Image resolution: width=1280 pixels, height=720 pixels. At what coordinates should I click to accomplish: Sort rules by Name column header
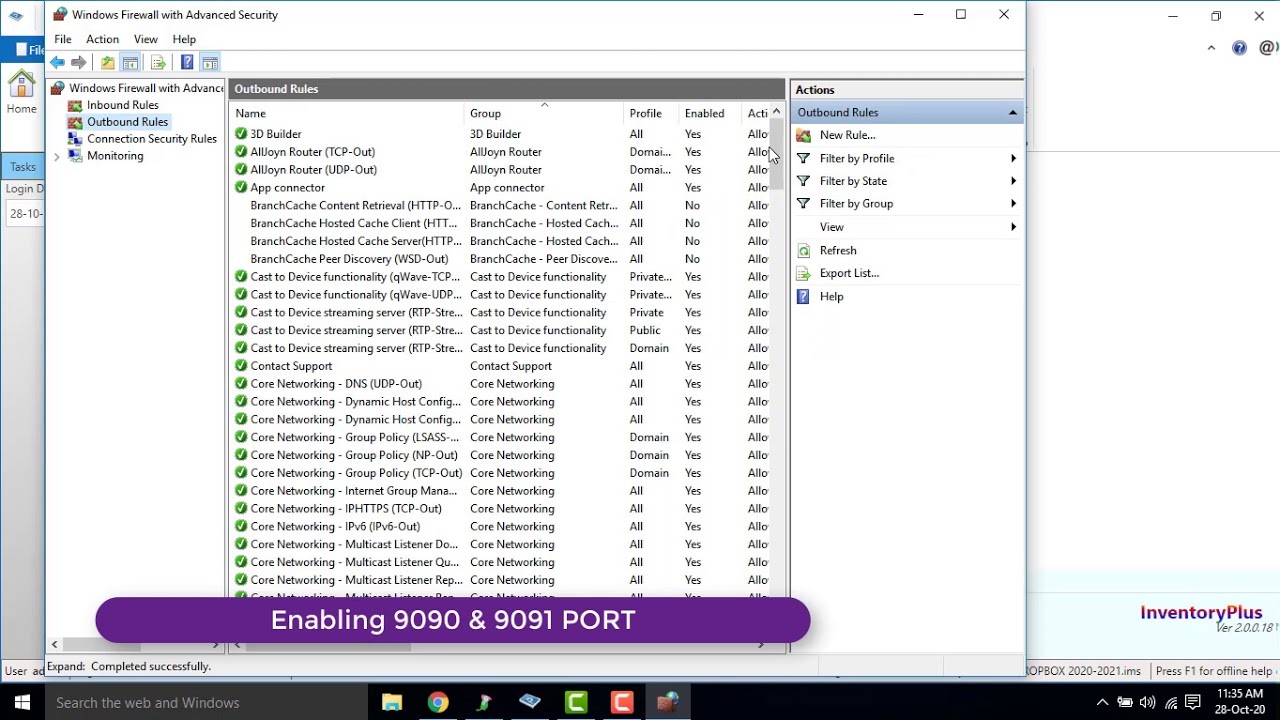point(349,113)
